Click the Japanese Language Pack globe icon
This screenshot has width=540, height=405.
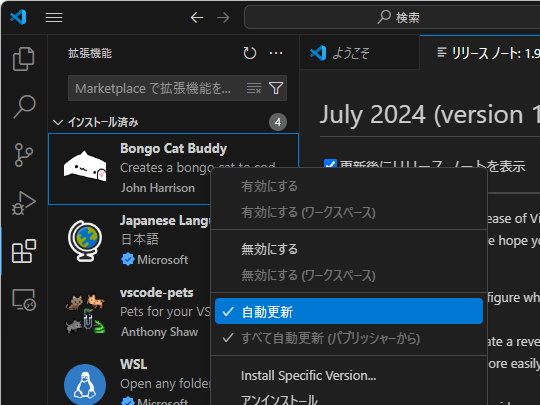[x=85, y=240]
